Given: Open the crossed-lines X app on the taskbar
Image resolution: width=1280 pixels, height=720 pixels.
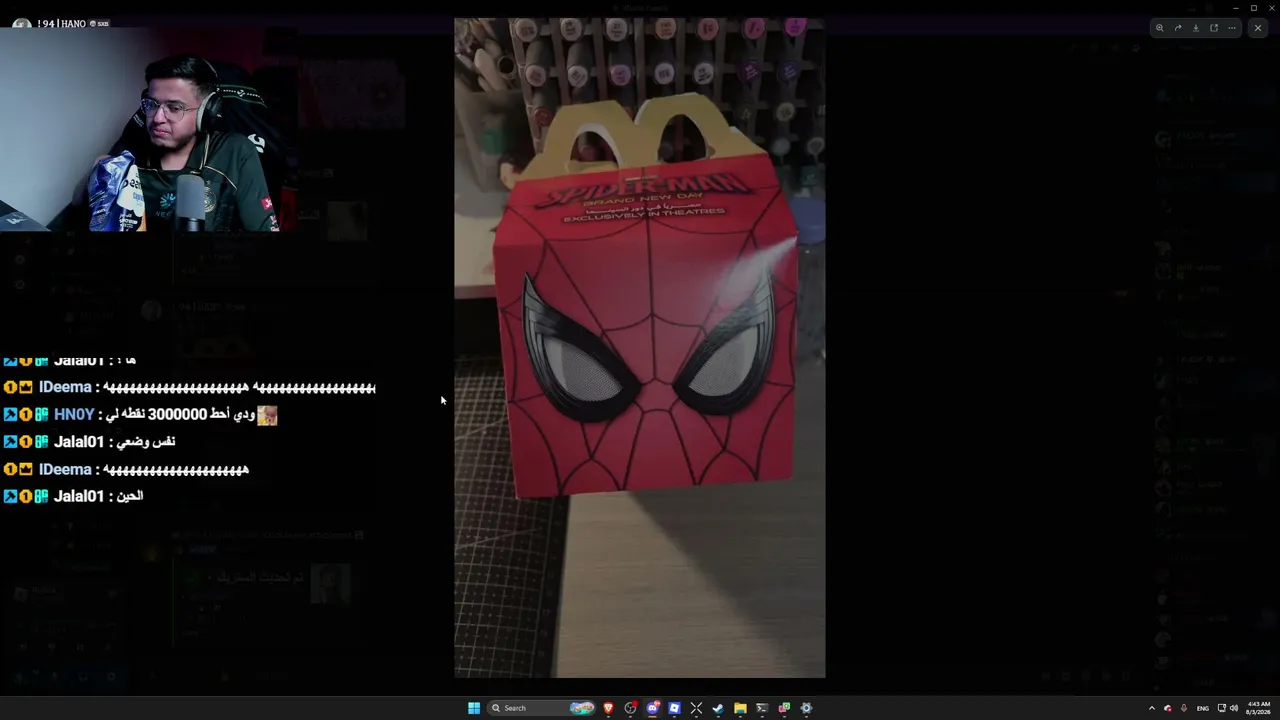Looking at the screenshot, I should tap(696, 708).
